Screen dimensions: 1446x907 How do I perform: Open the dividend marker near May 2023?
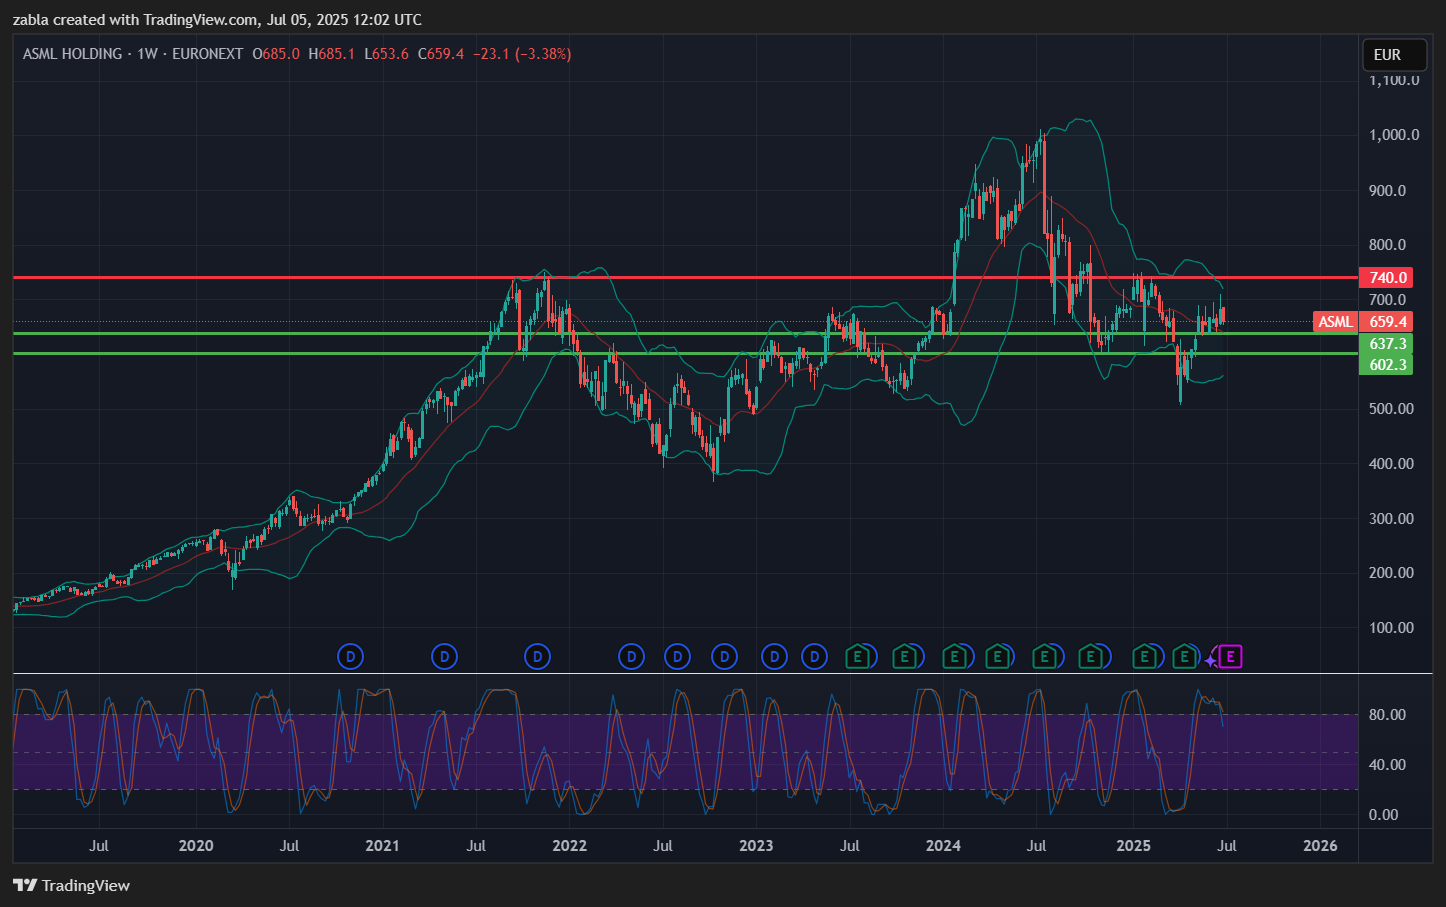[x=815, y=657]
